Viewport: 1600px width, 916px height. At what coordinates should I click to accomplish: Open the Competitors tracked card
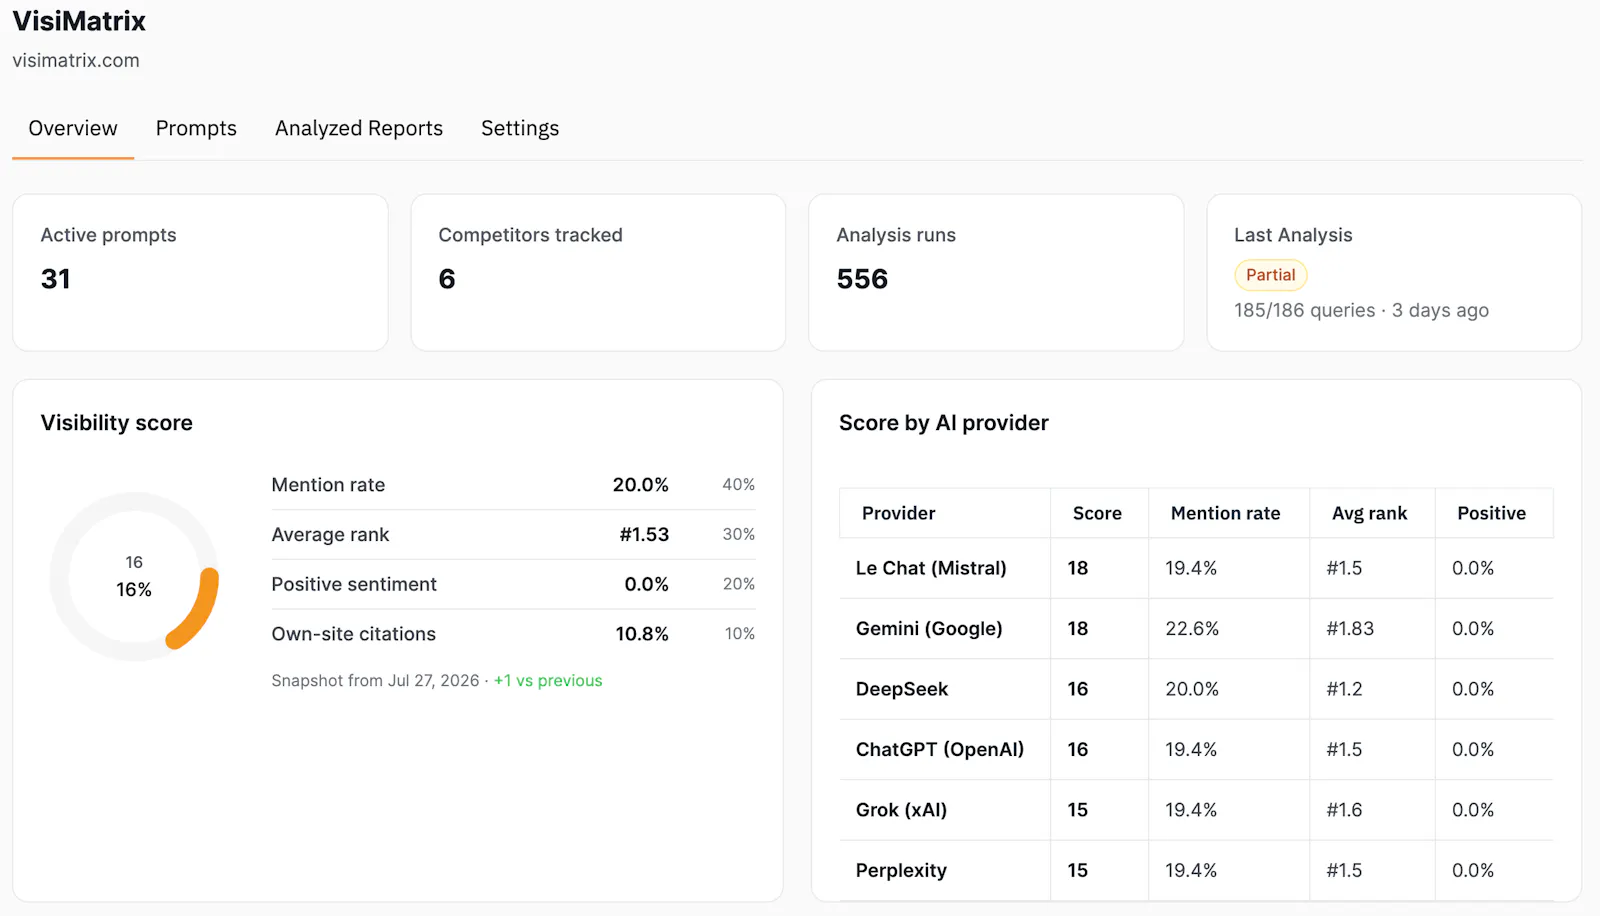pos(598,272)
